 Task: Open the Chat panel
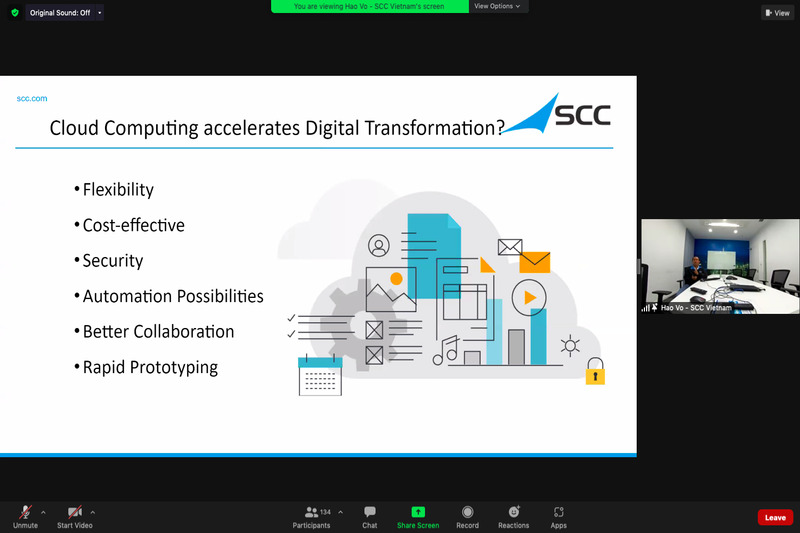coord(370,517)
